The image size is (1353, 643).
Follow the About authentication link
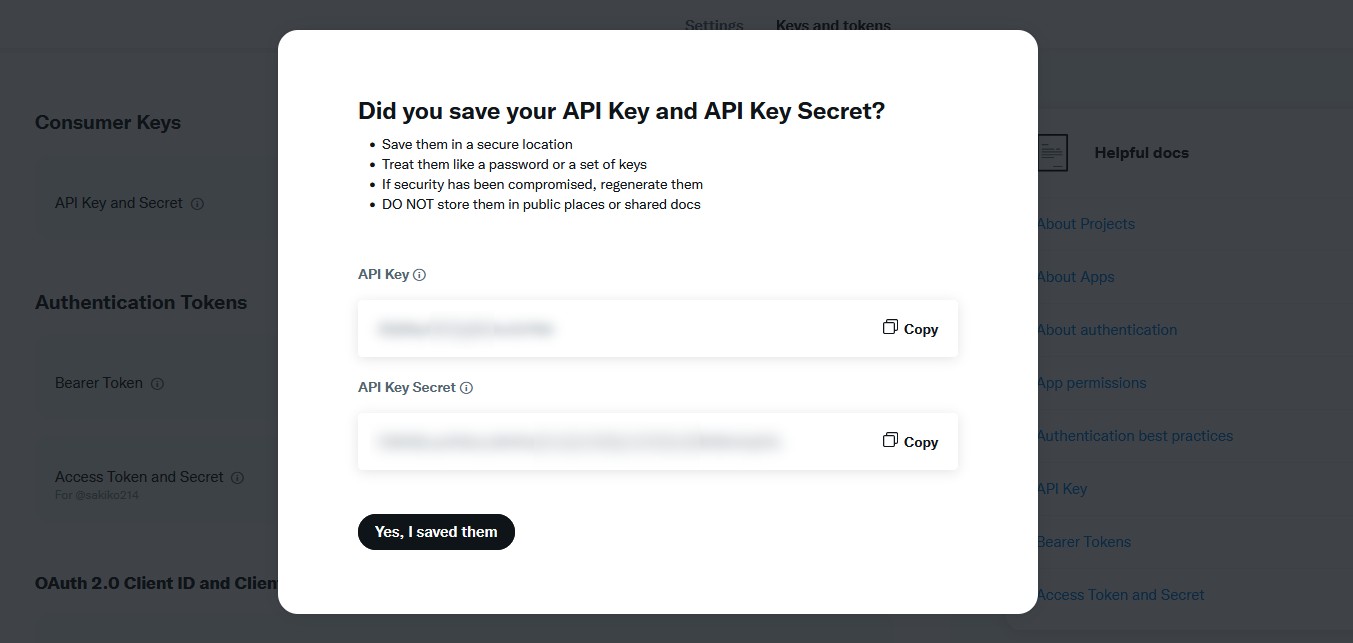pos(1107,330)
